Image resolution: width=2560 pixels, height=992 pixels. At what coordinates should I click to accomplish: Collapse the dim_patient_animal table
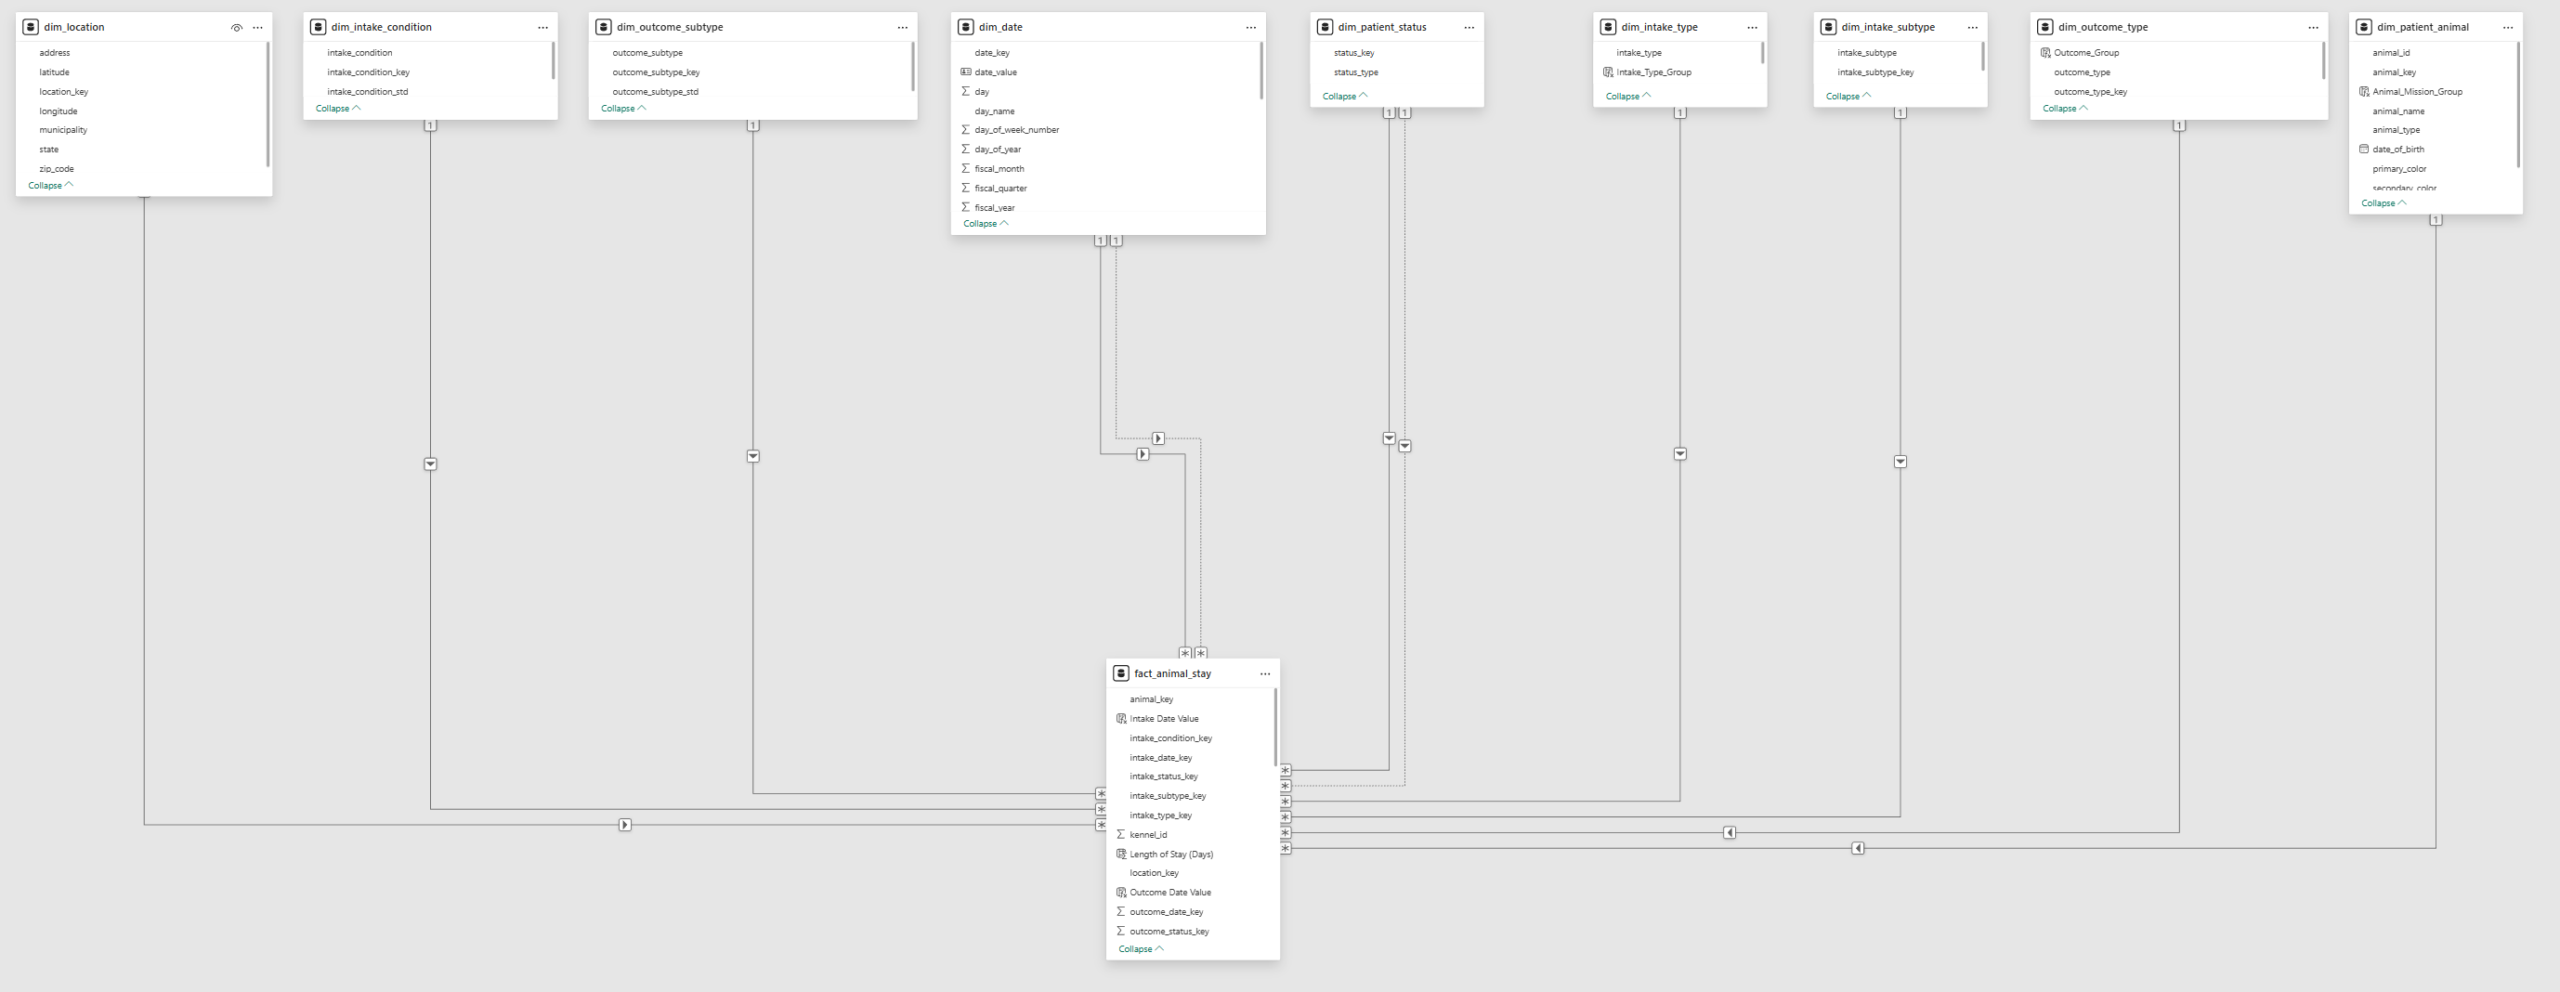tap(2383, 203)
